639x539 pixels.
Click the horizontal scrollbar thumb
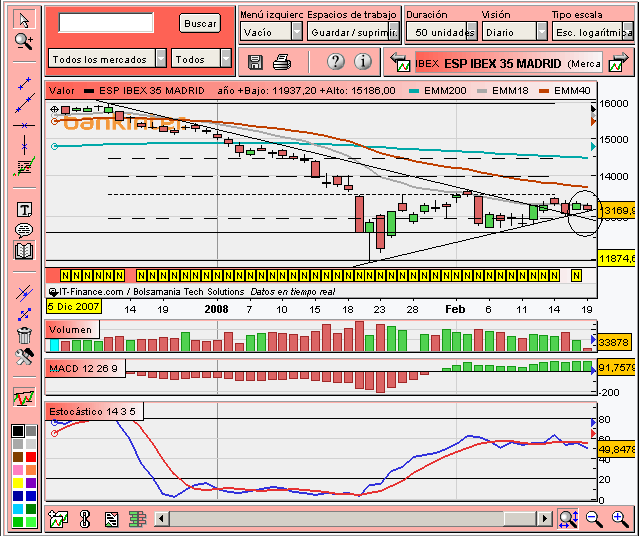pos(520,519)
